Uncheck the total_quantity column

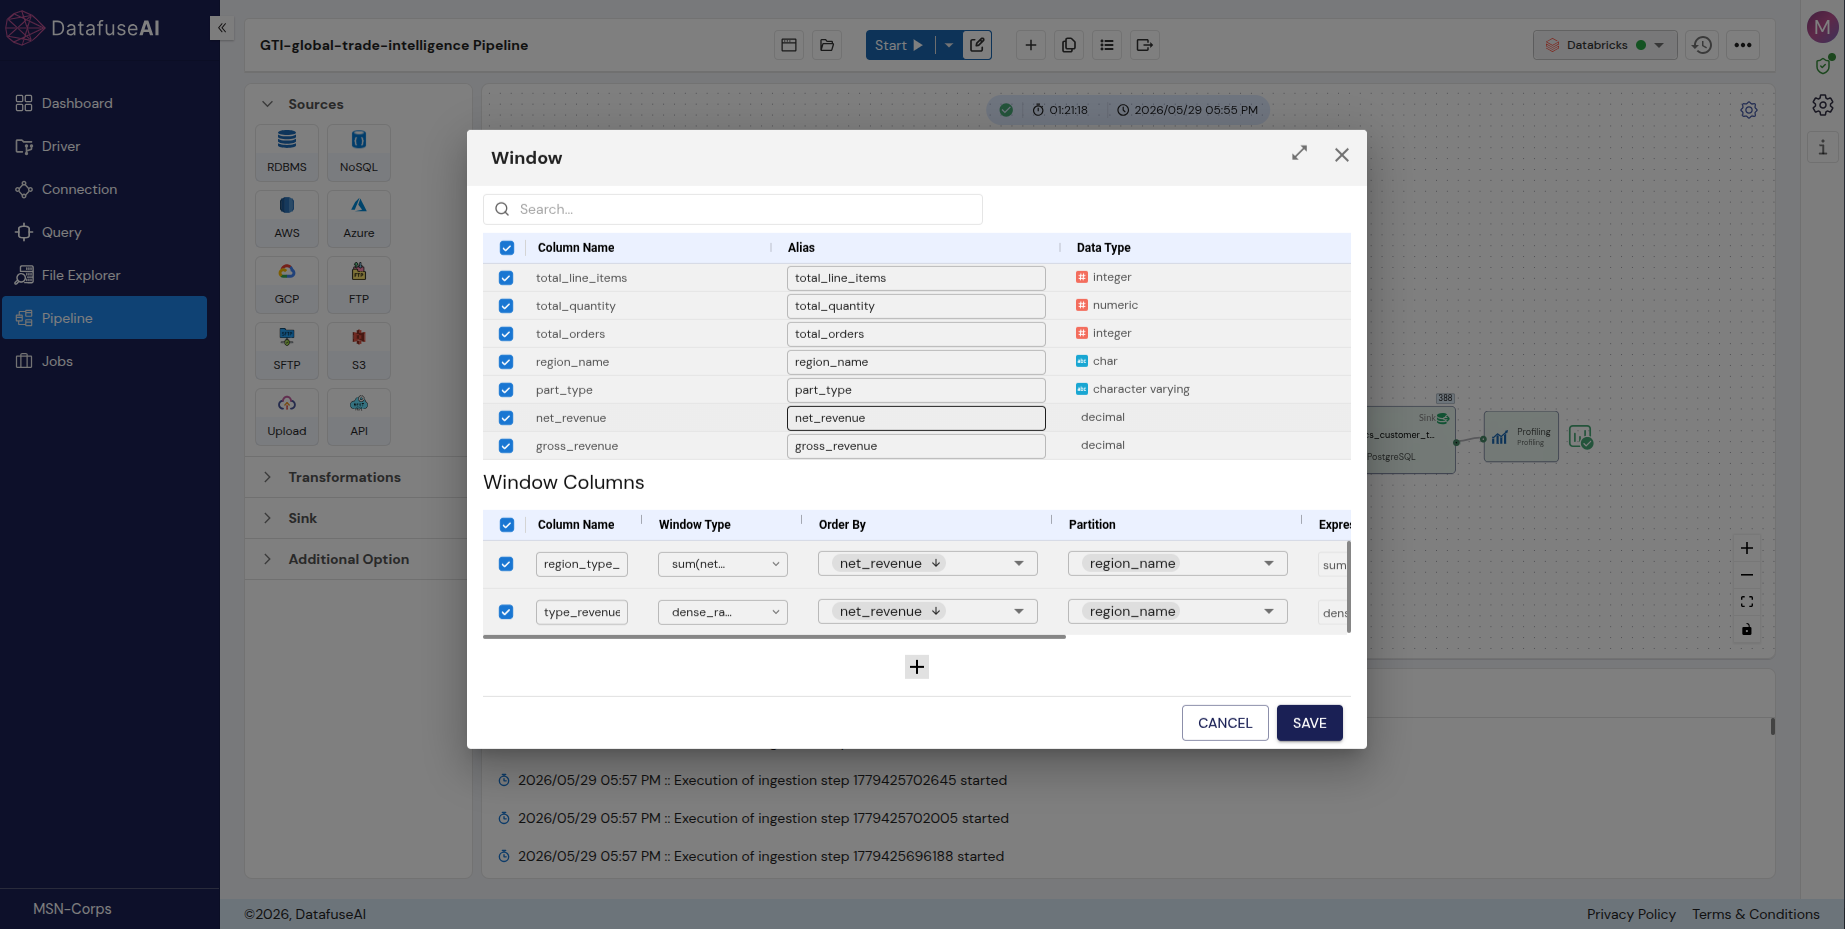click(x=506, y=306)
